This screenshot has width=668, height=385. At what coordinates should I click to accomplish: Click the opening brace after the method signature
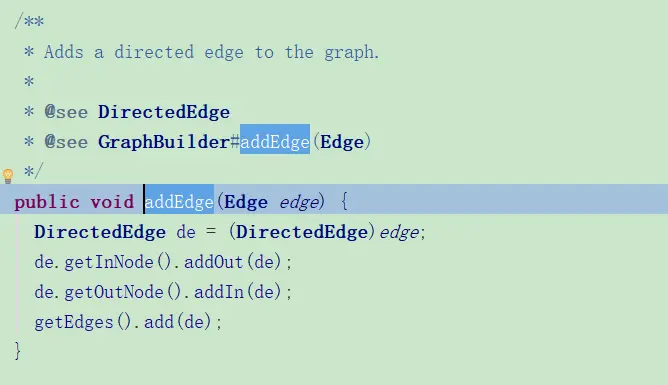(345, 201)
